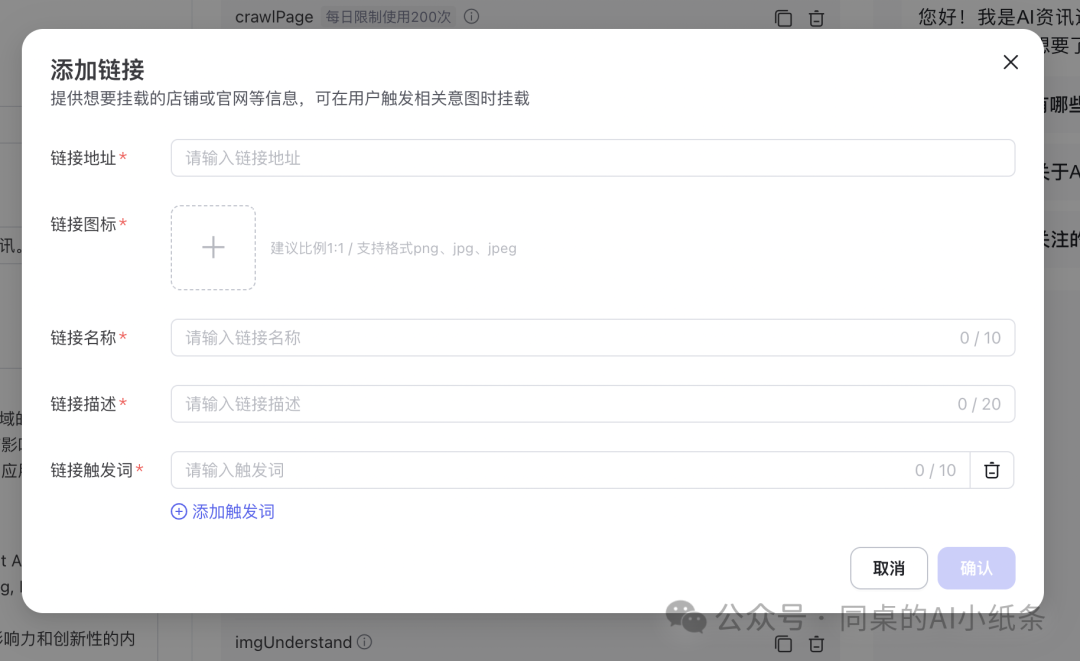Image resolution: width=1080 pixels, height=661 pixels.
Task: Clear the trigger word entry
Action: [x=992, y=470]
